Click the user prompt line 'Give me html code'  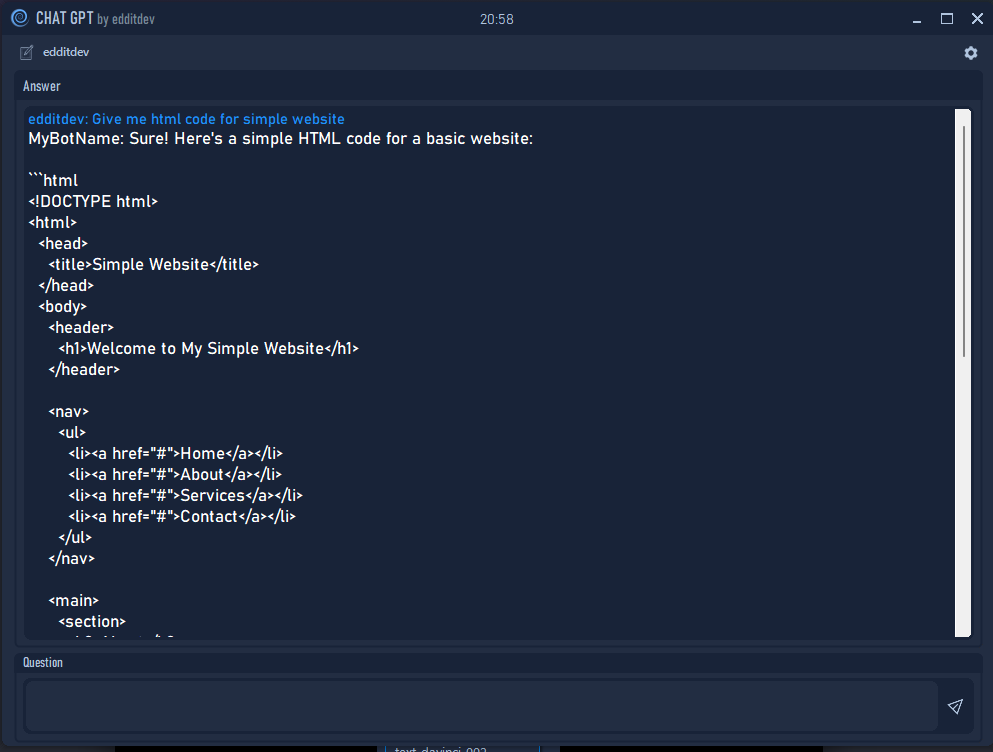pos(186,119)
